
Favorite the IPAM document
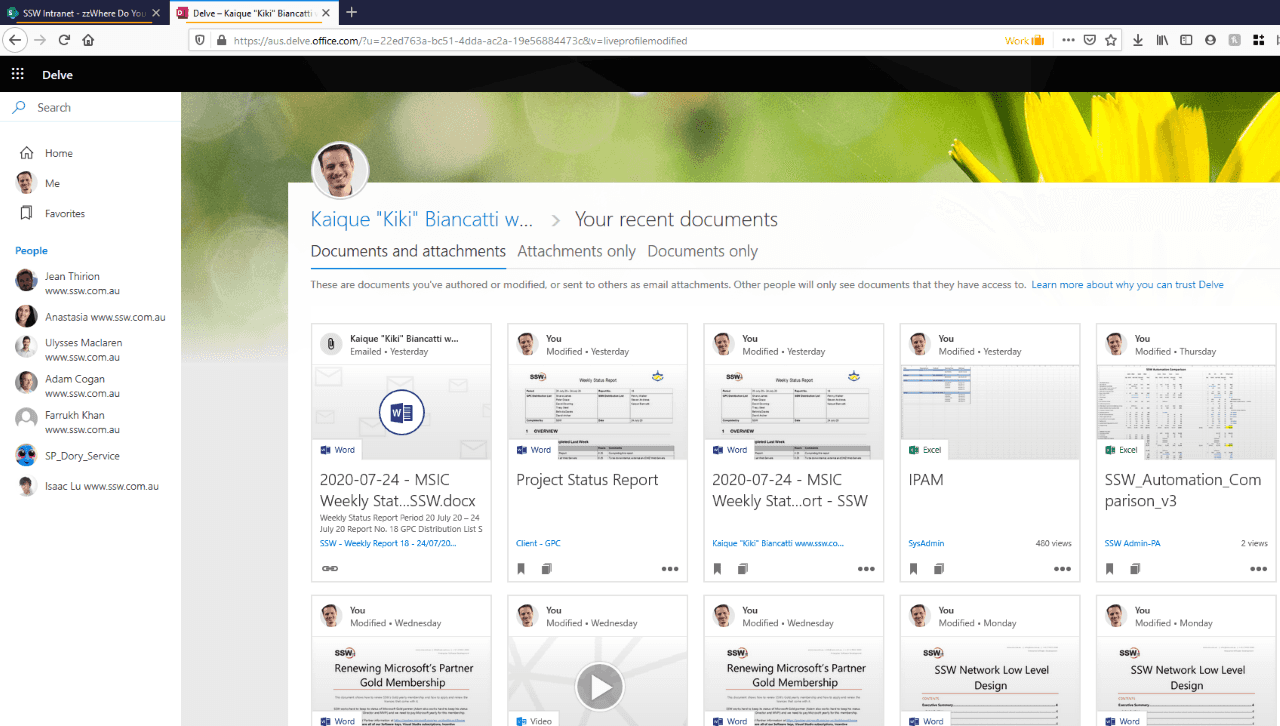913,569
